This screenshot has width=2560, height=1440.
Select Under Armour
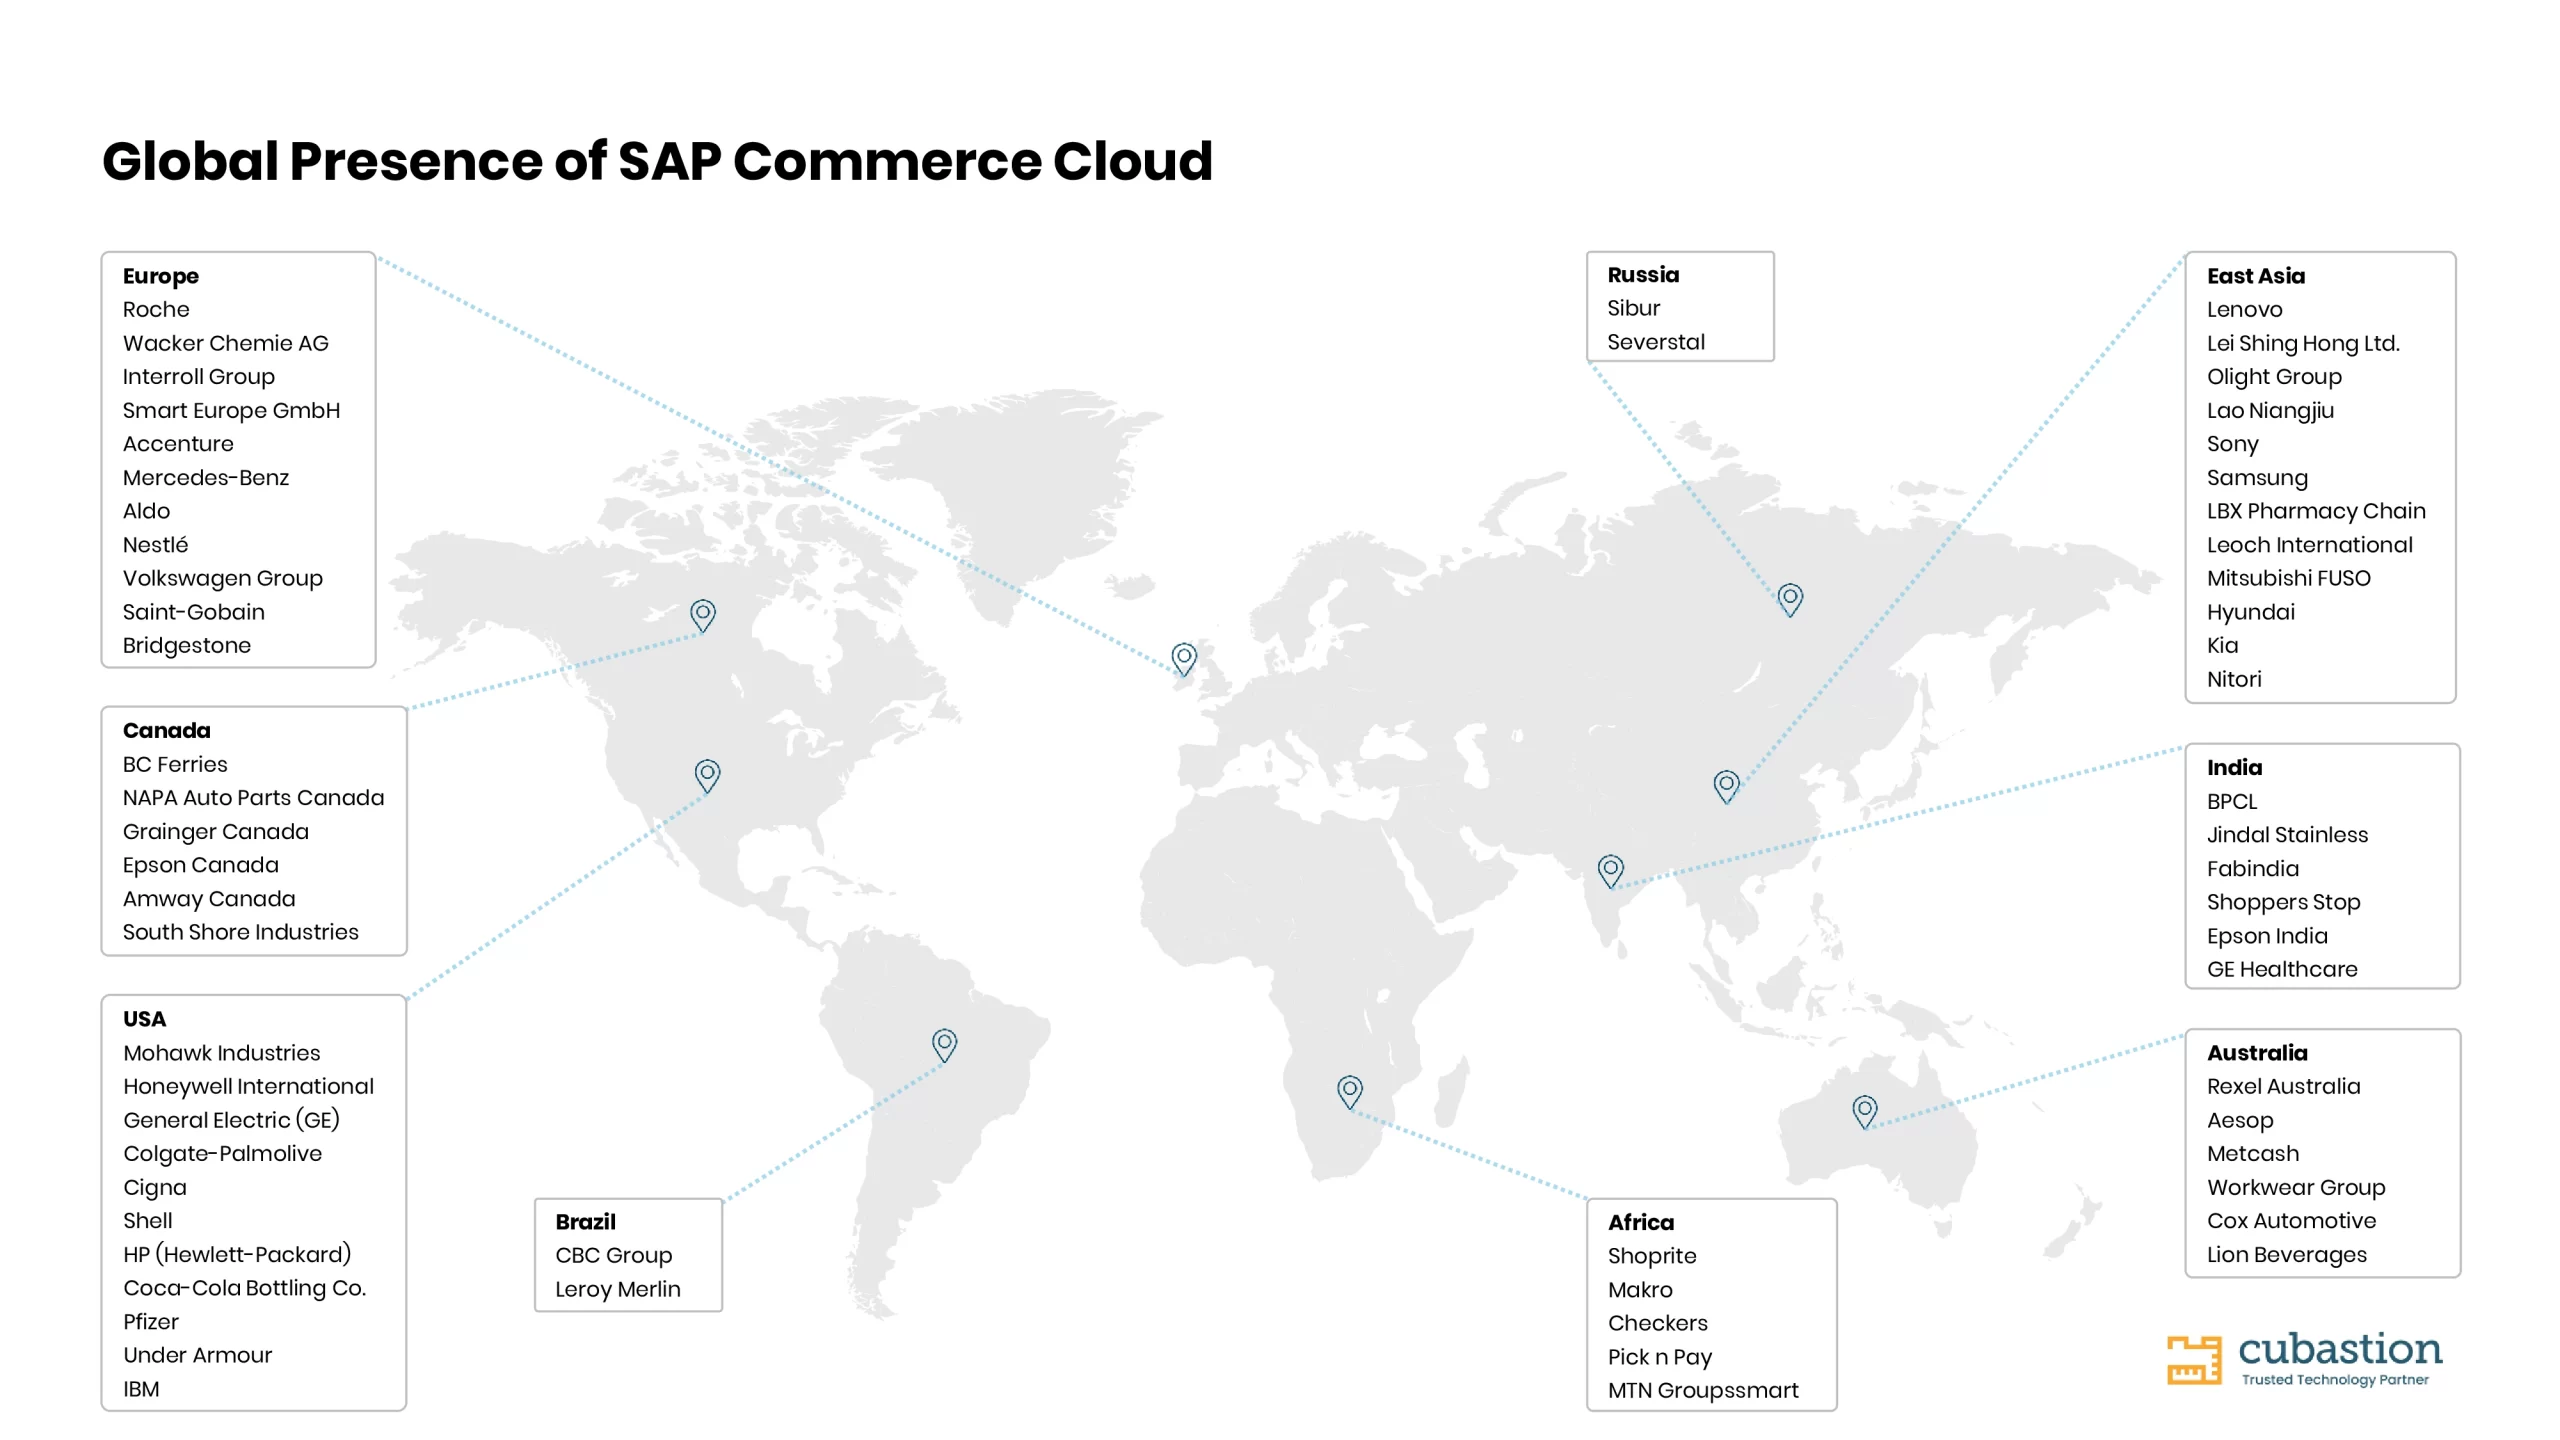point(198,1355)
